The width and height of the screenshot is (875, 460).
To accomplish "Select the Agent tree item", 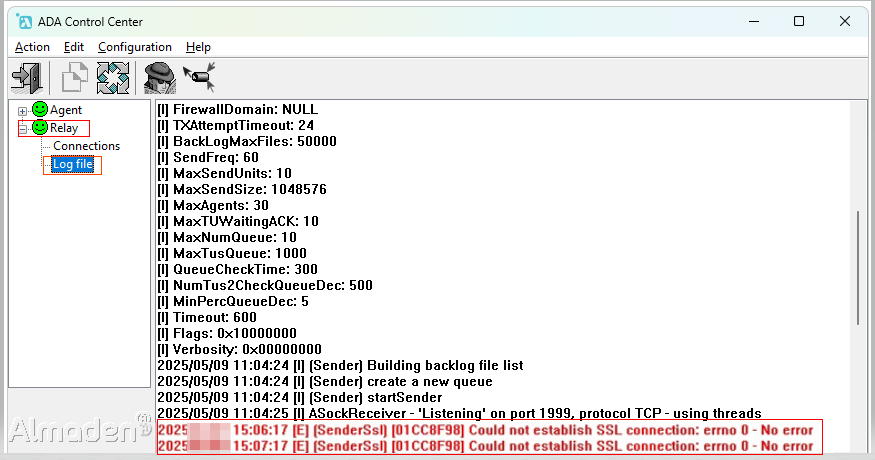I will 66,110.
